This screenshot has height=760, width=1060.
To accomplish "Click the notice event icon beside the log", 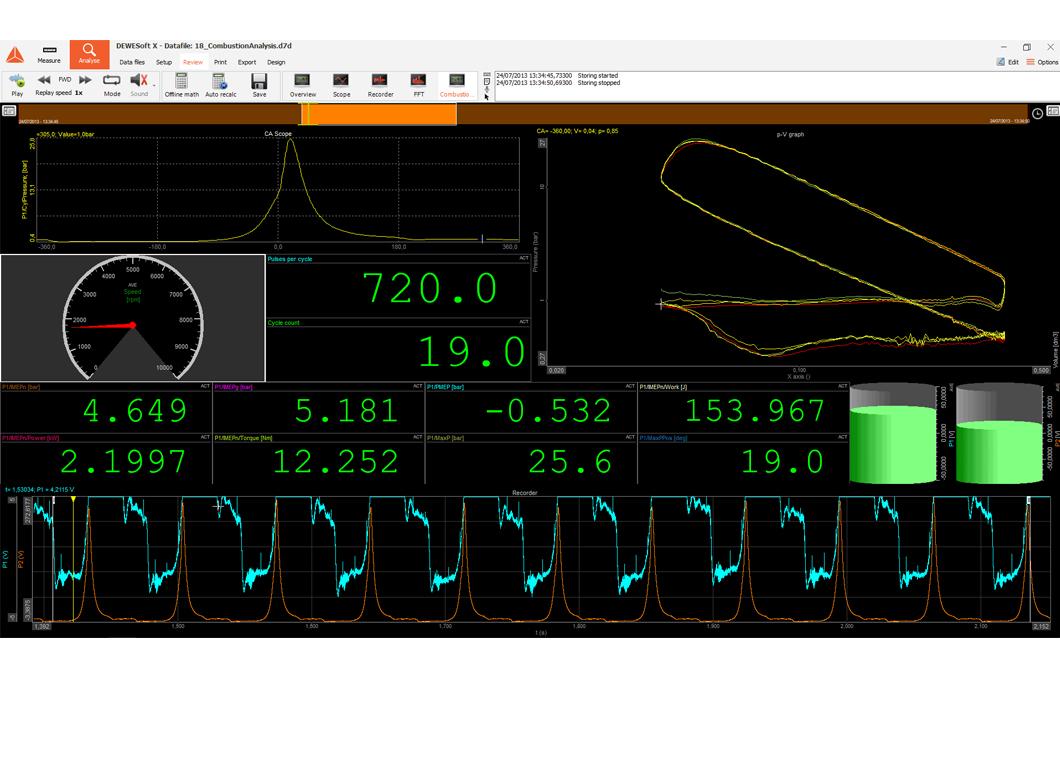I will tap(487, 82).
